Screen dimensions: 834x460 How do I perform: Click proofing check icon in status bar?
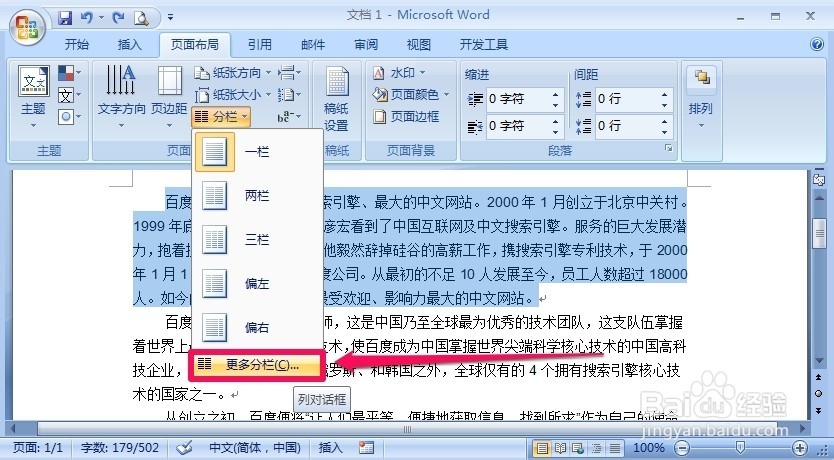(184, 448)
